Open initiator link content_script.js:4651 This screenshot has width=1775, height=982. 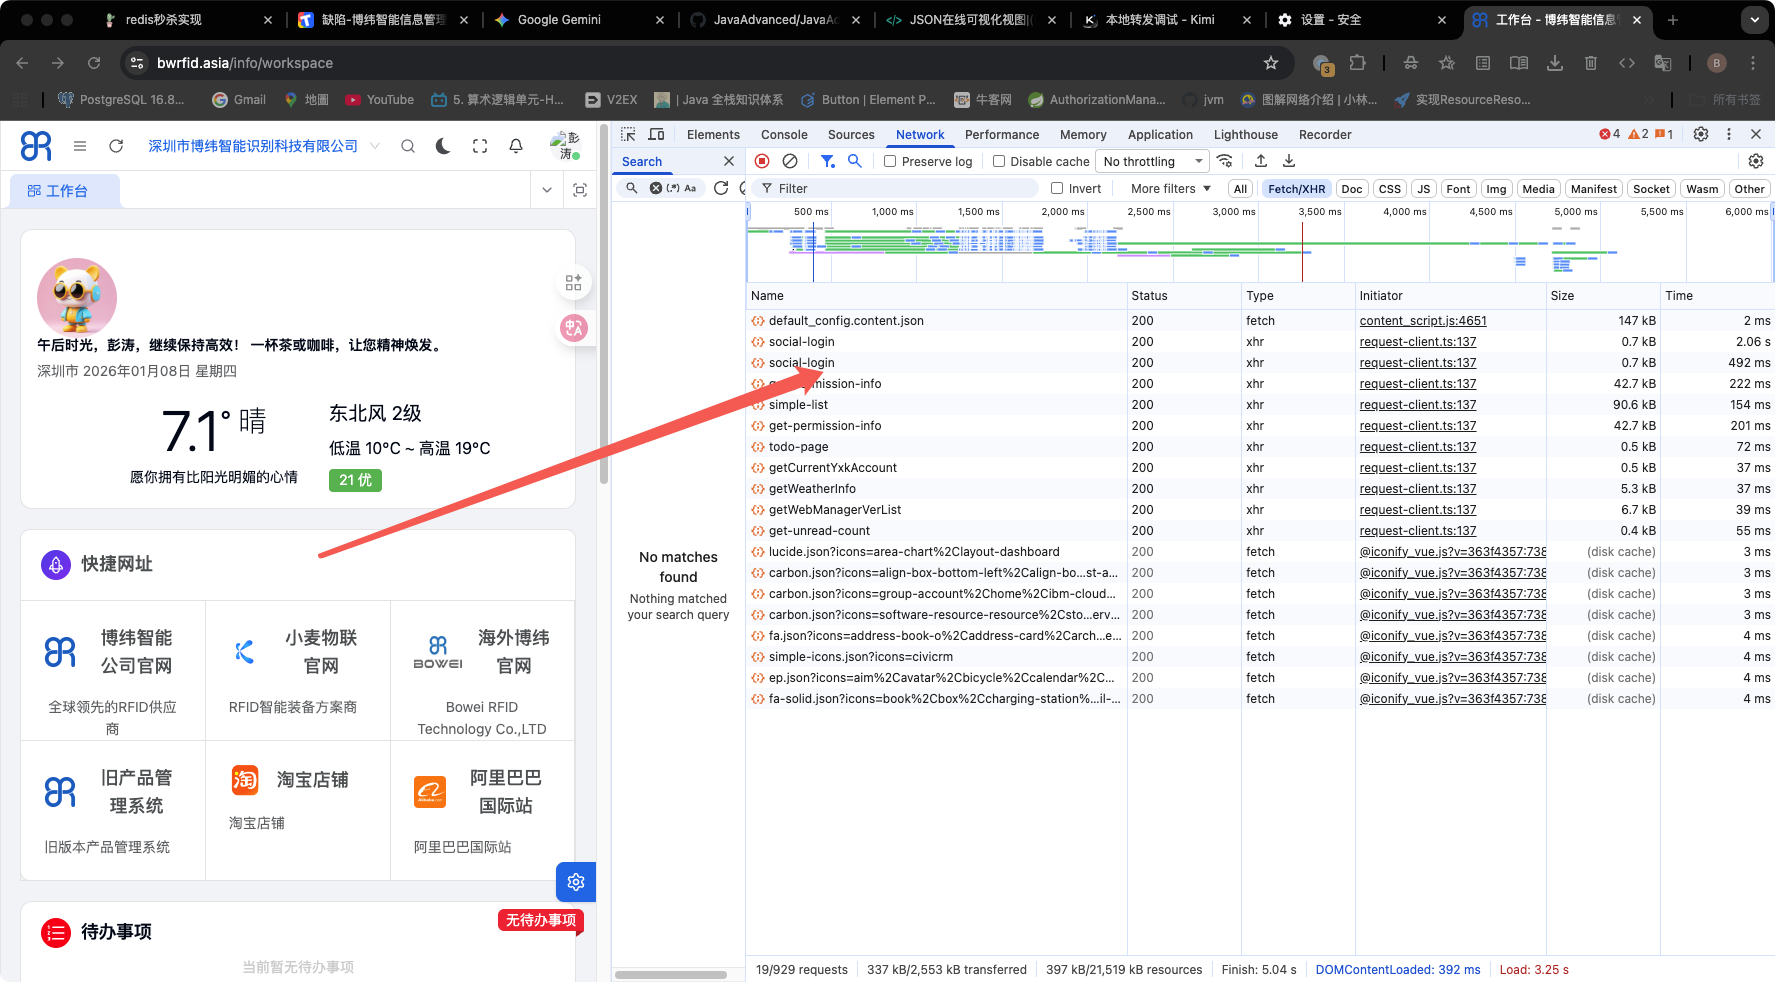coord(1422,321)
